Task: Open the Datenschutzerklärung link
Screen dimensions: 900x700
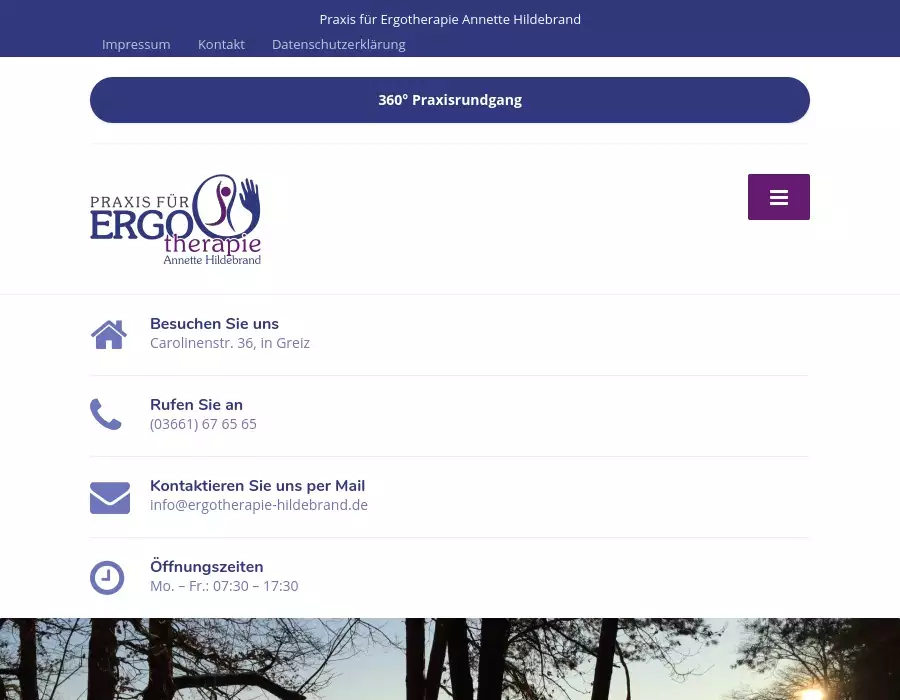Action: pyautogui.click(x=338, y=44)
